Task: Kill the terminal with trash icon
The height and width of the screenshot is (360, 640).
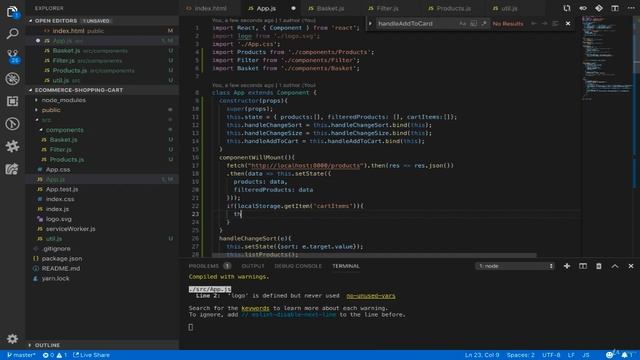Action: (599, 266)
